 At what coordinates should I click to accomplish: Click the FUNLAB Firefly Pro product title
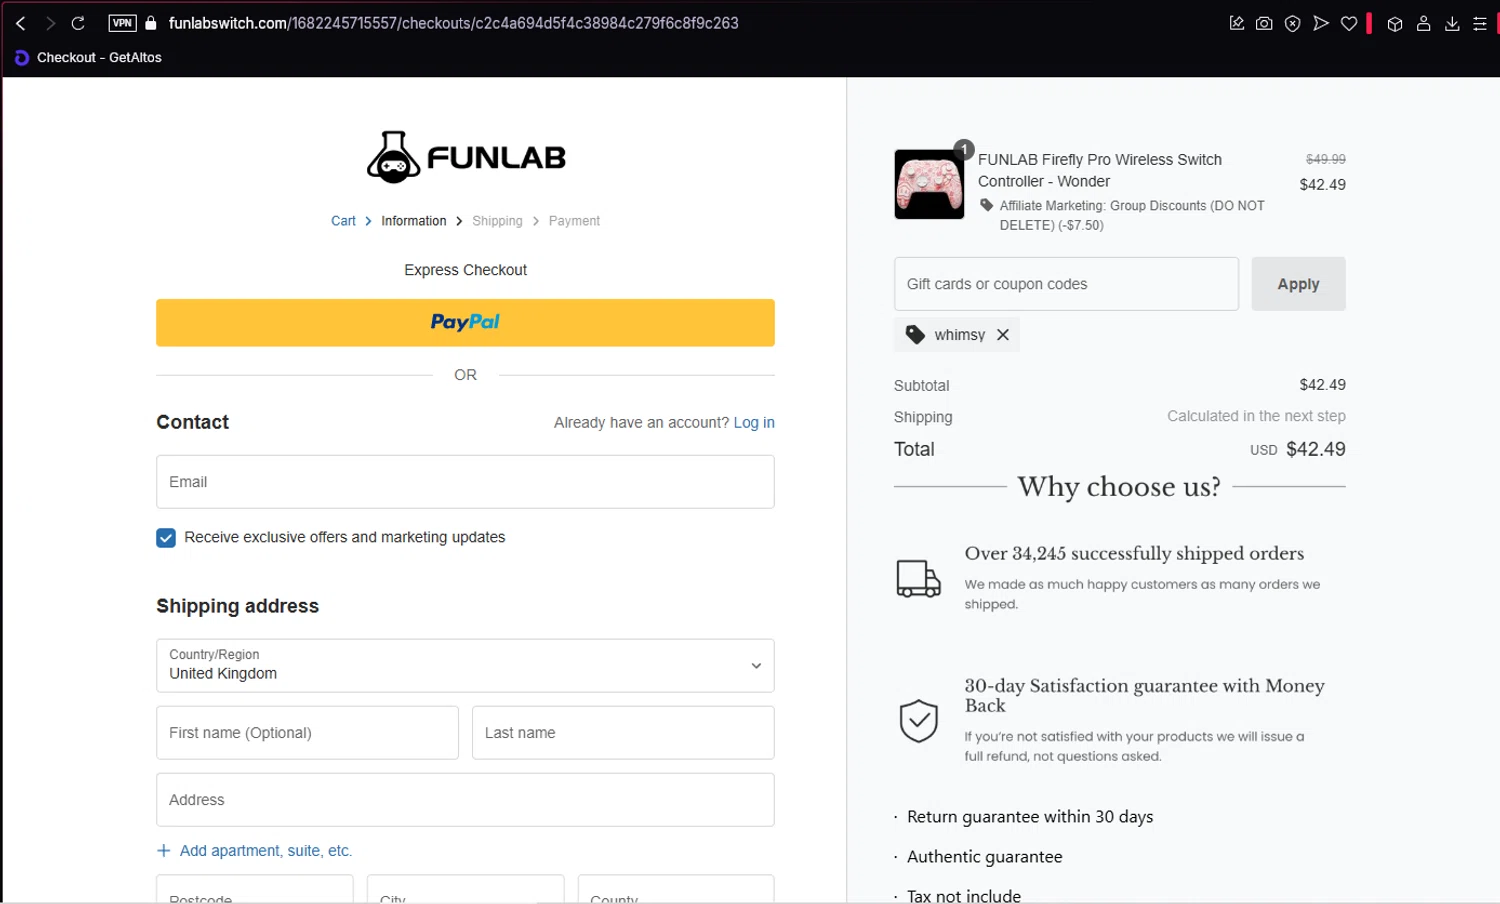(x=1100, y=170)
